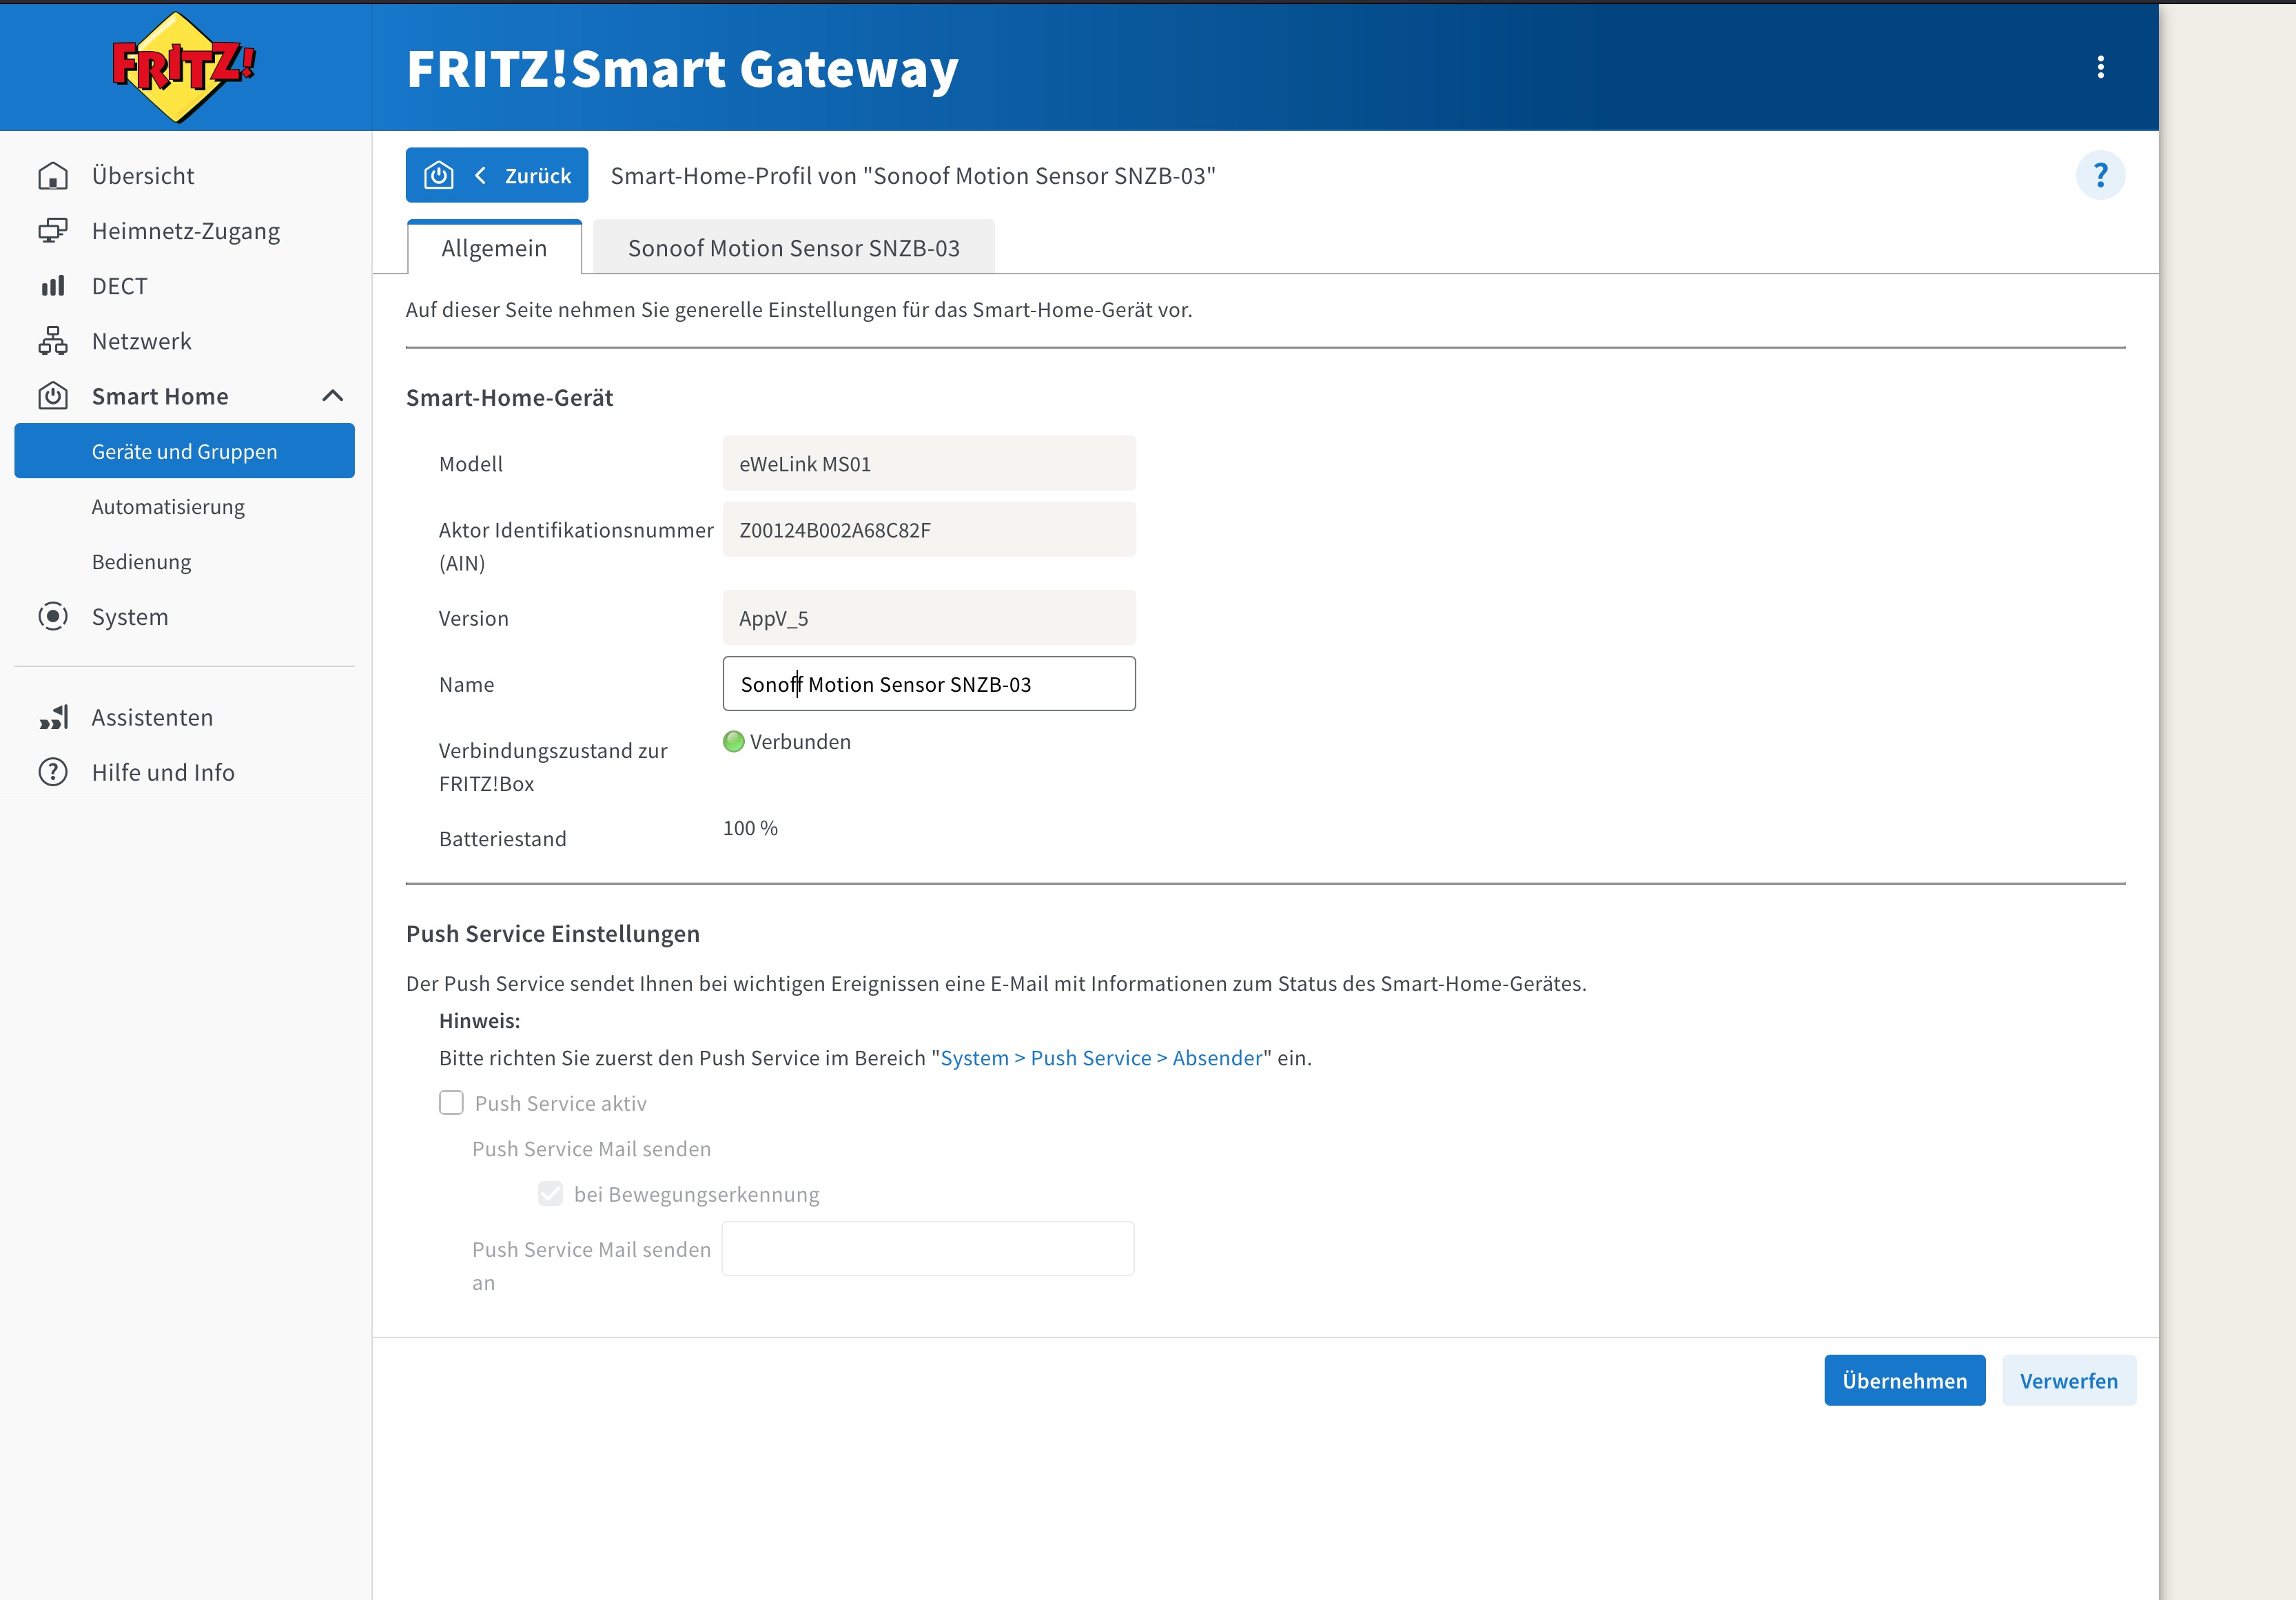Image resolution: width=2296 pixels, height=1600 pixels.
Task: Click the Assistenten wizard icon
Action: click(x=53, y=717)
